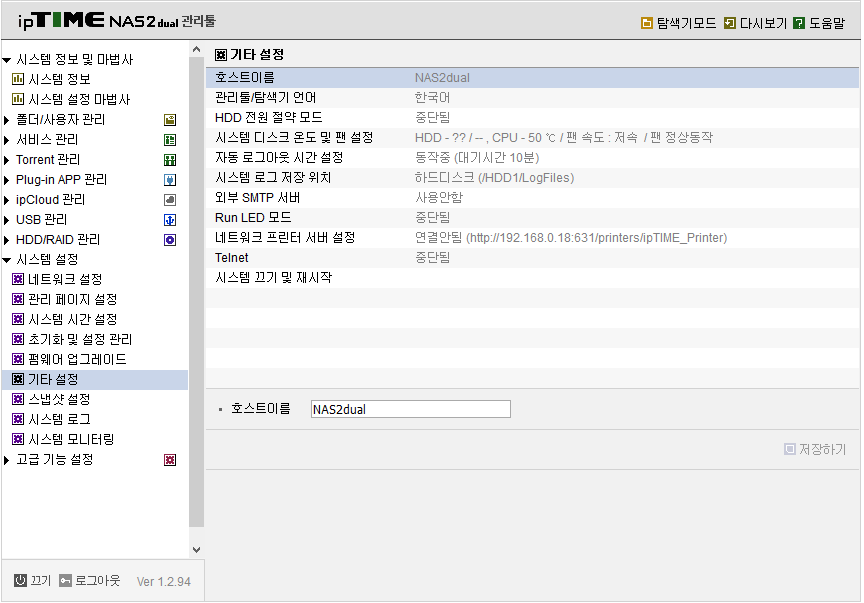Click the Plug-in APP 관리 plug icon
This screenshot has width=864, height=603.
click(170, 180)
